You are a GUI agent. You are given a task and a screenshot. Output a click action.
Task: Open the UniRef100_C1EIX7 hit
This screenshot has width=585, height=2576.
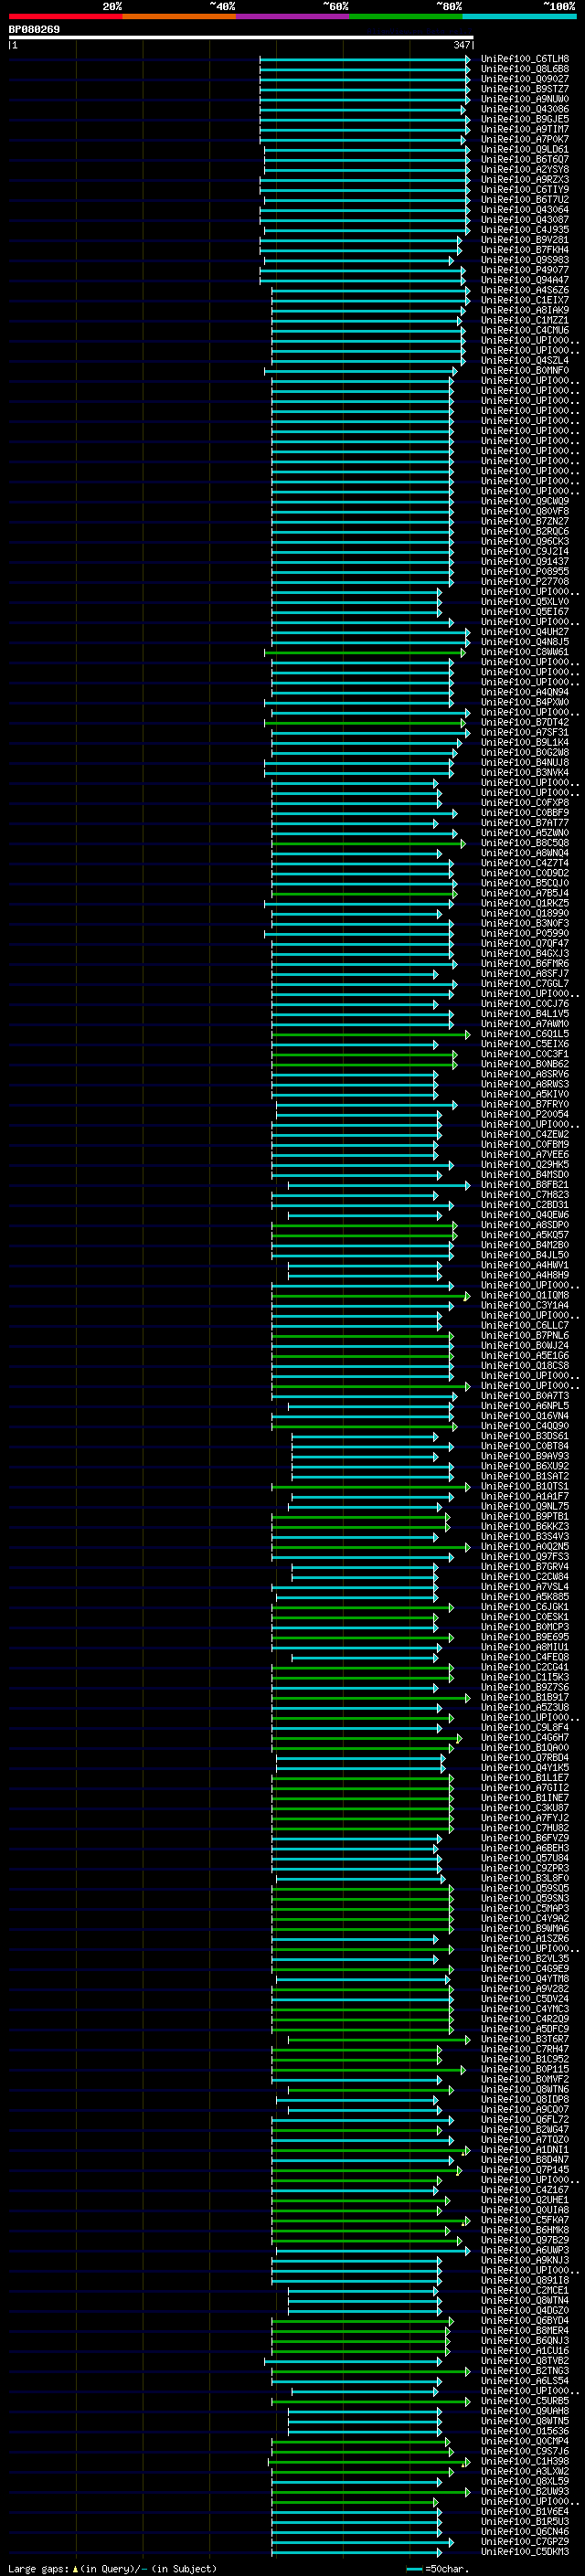tap(525, 300)
